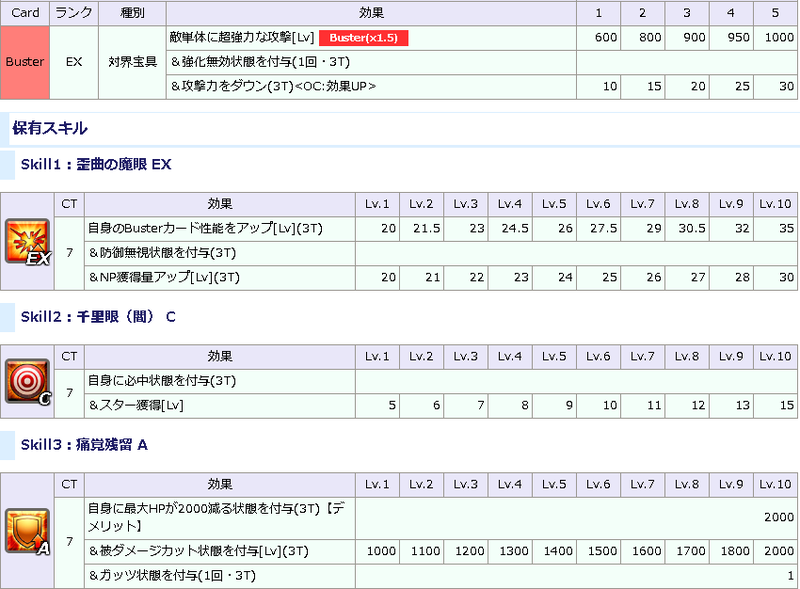Viewport: 800px width, 589px height.
Task: Click Skill1 table 効果 column header
Action: [220, 204]
